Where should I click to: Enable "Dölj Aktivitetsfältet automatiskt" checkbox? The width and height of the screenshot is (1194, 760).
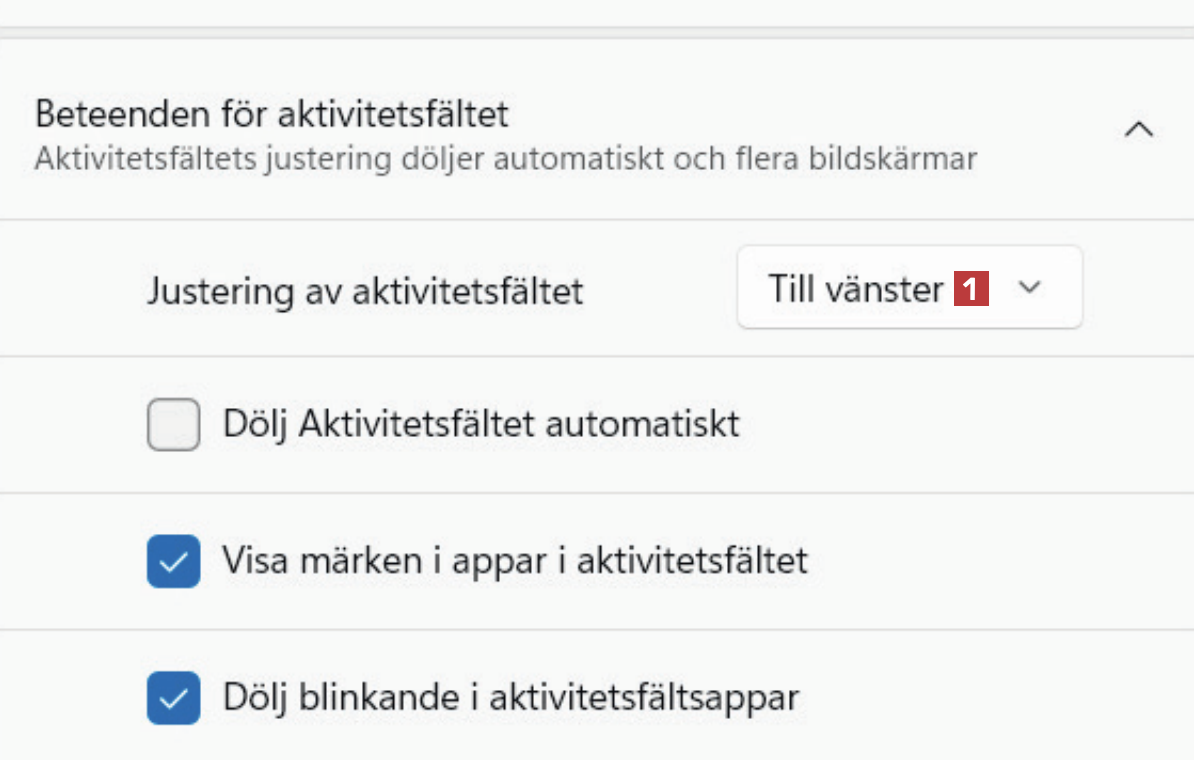tap(173, 425)
